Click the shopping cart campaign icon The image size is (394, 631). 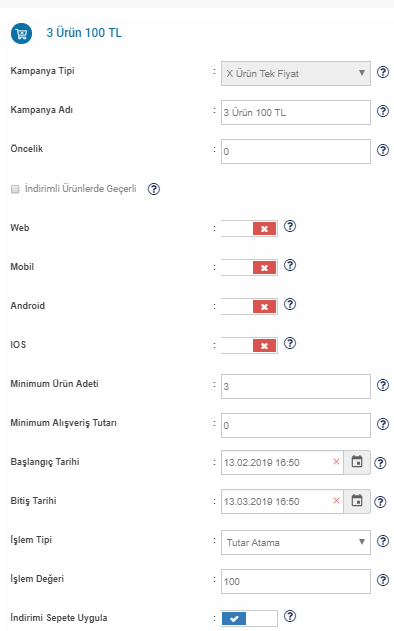[21, 33]
